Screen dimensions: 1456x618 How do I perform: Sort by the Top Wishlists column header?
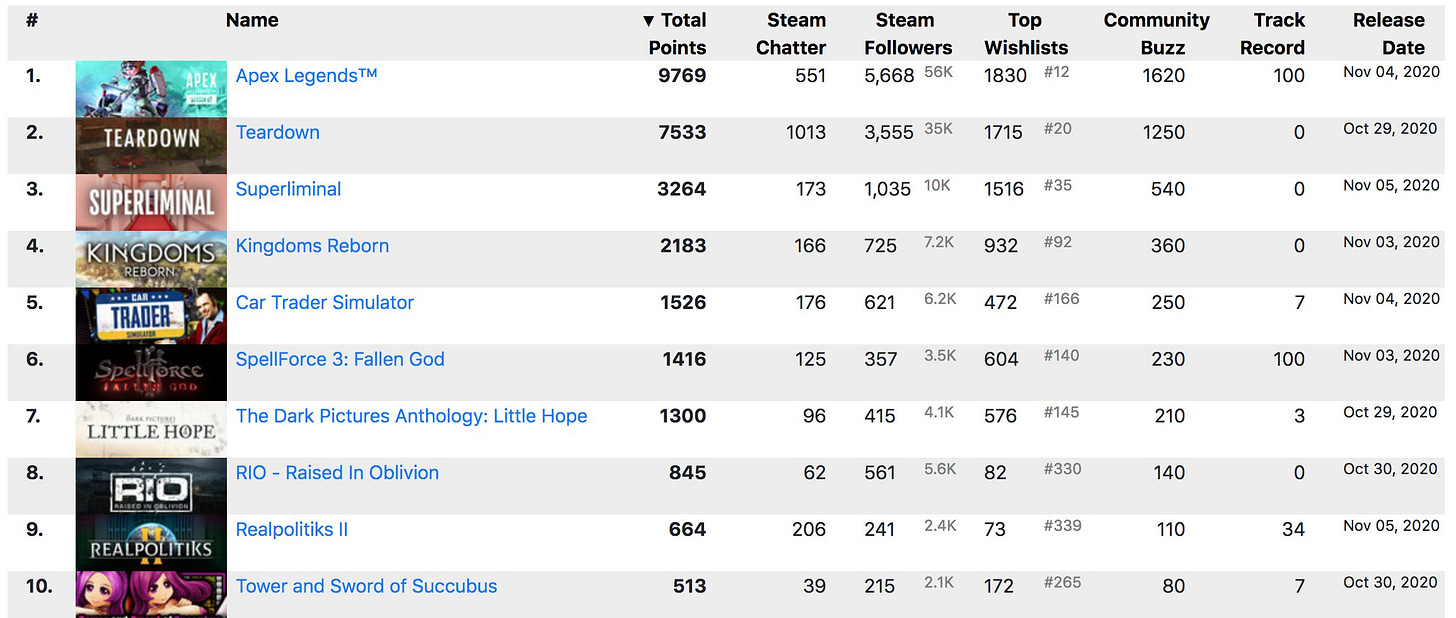[1026, 34]
